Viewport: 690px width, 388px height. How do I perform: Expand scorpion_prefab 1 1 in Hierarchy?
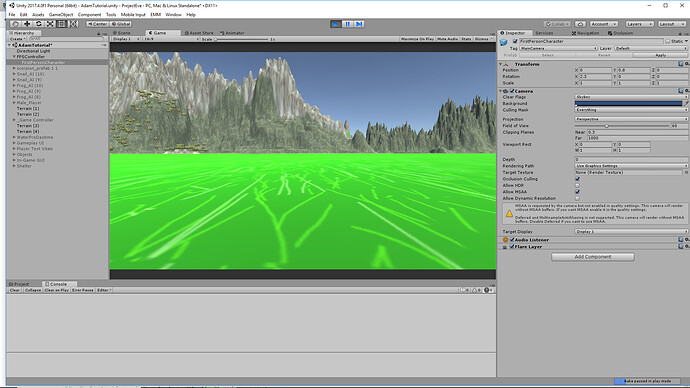coord(14,68)
